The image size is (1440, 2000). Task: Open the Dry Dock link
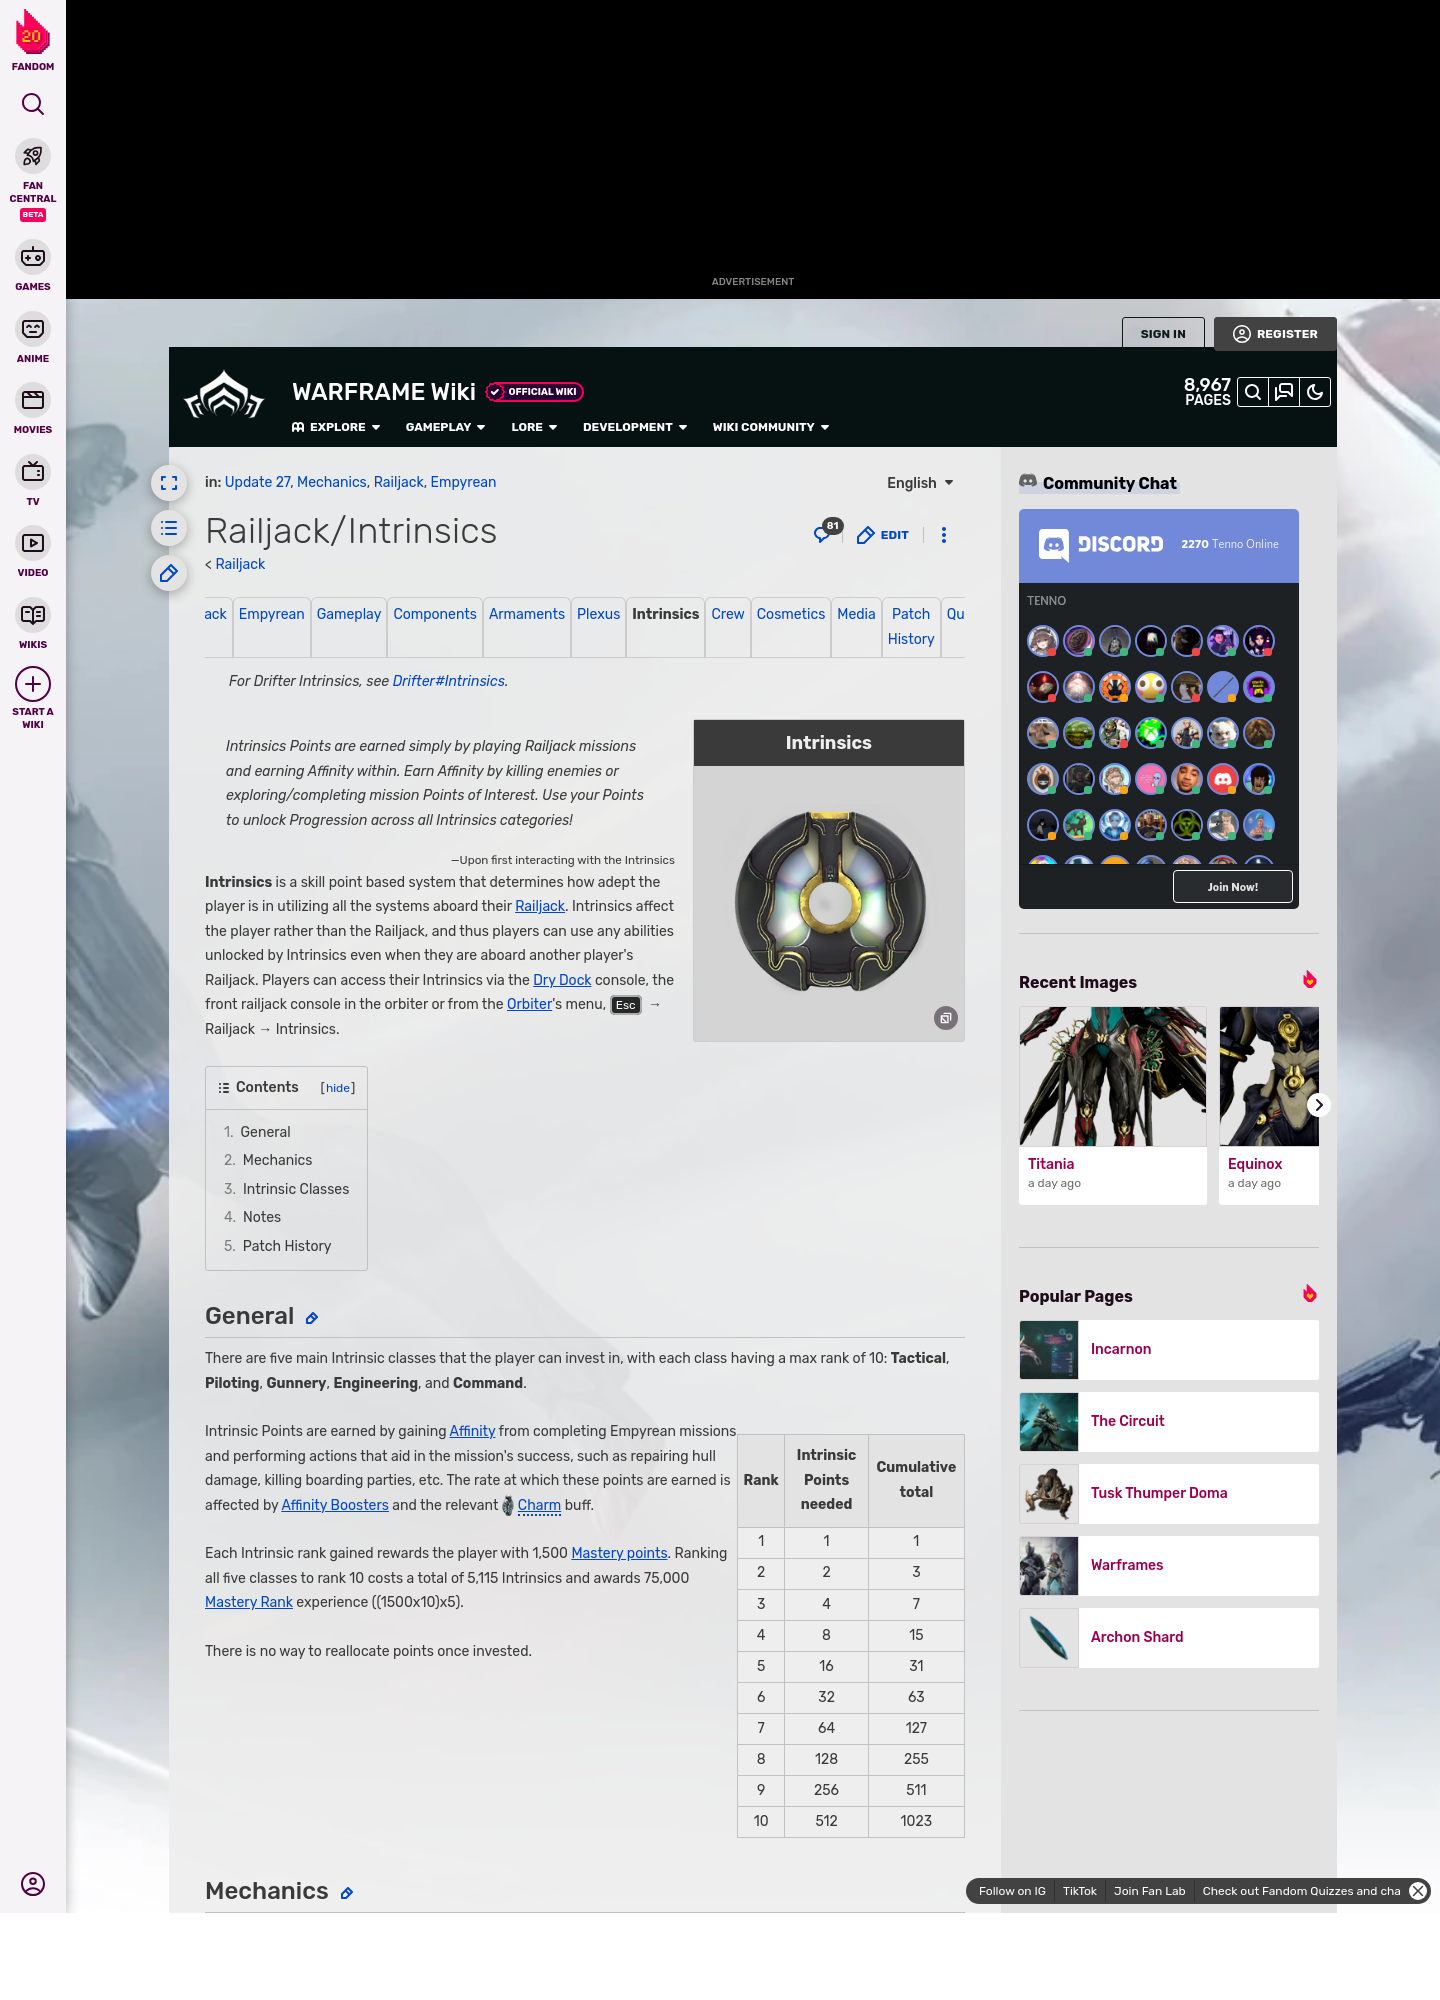(x=562, y=980)
